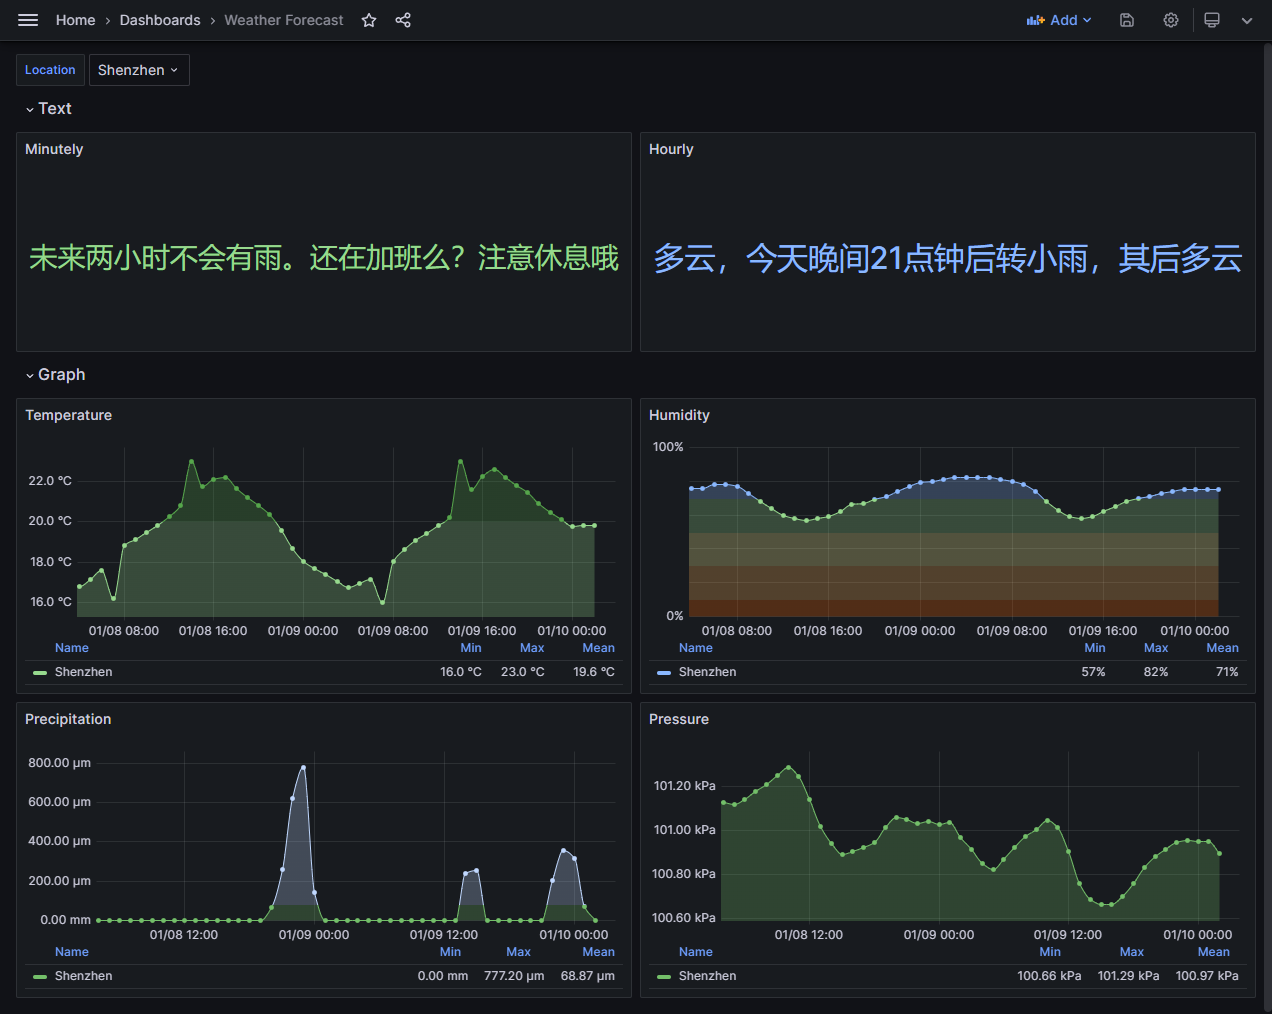The height and width of the screenshot is (1014, 1272).
Task: Click Weather Forecast breadcrumb title
Action: [x=284, y=20]
